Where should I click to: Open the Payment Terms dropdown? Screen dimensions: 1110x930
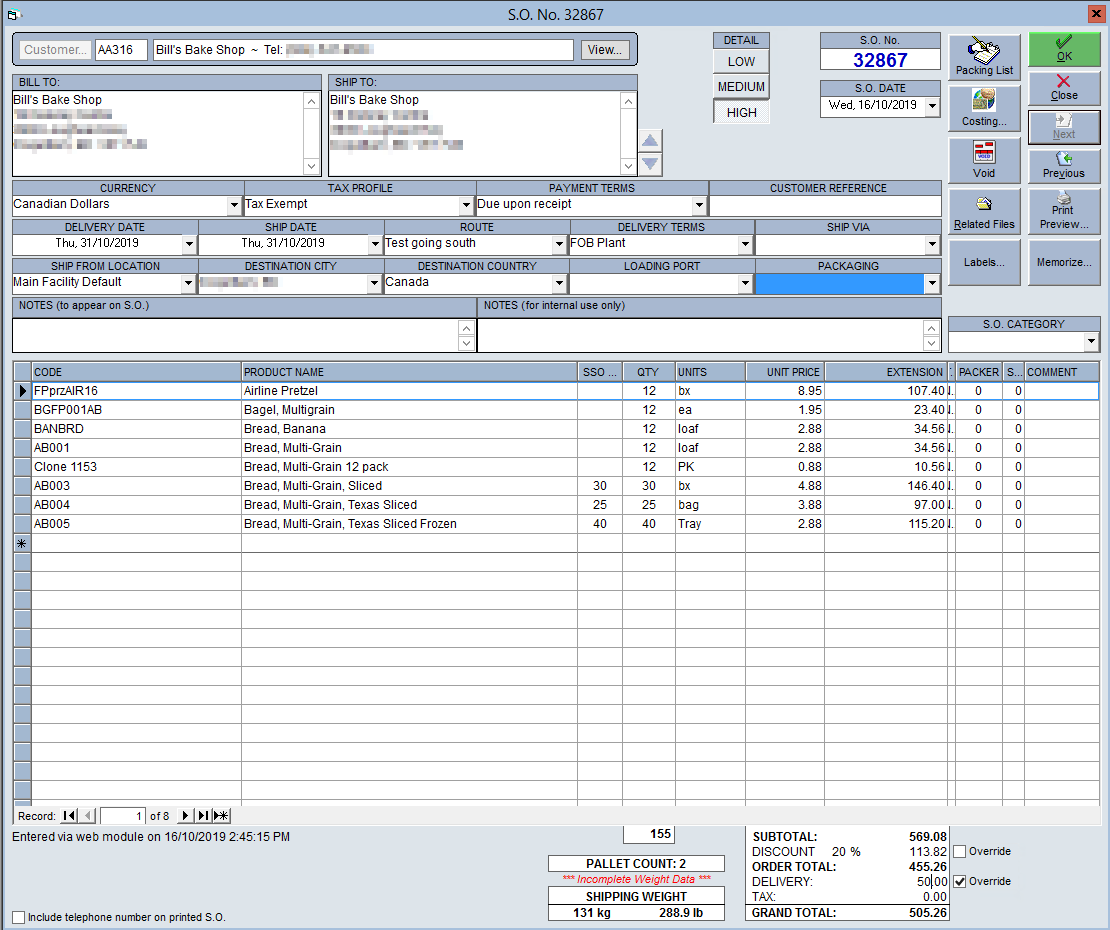699,205
